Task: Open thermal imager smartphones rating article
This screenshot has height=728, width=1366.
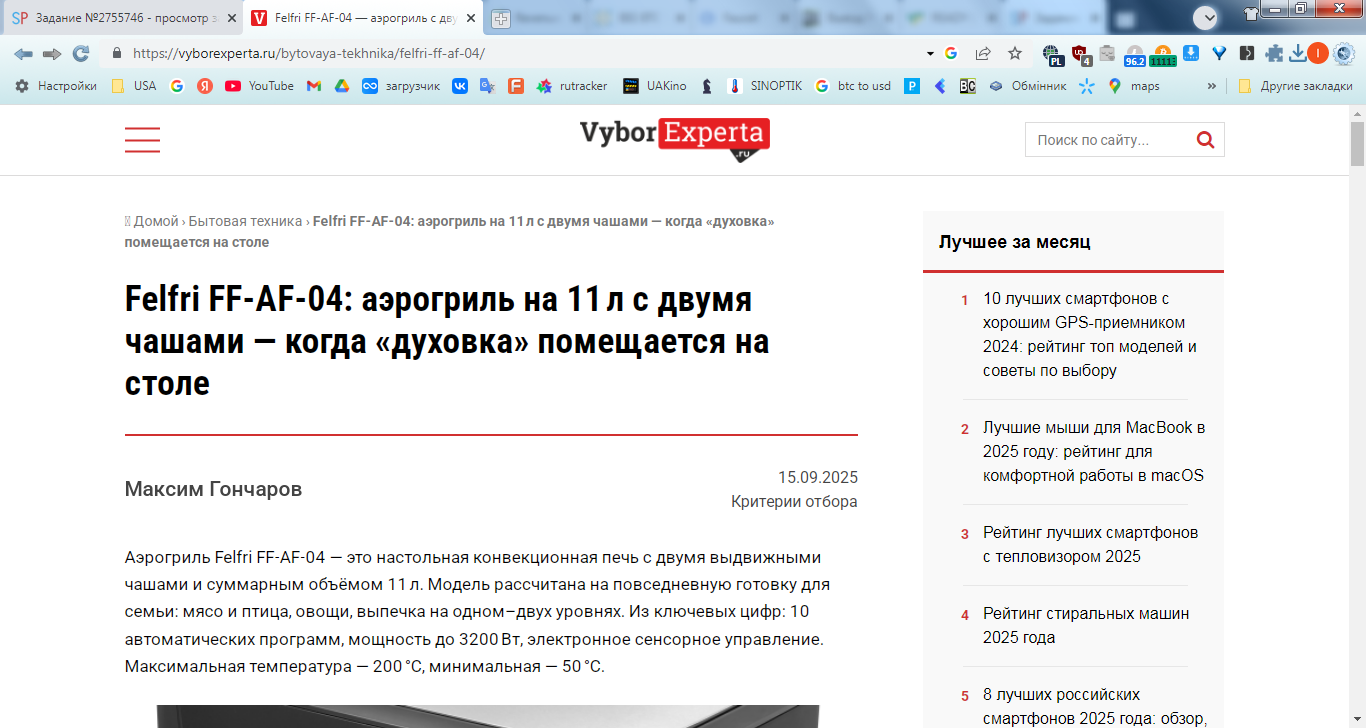Action: 1090,544
